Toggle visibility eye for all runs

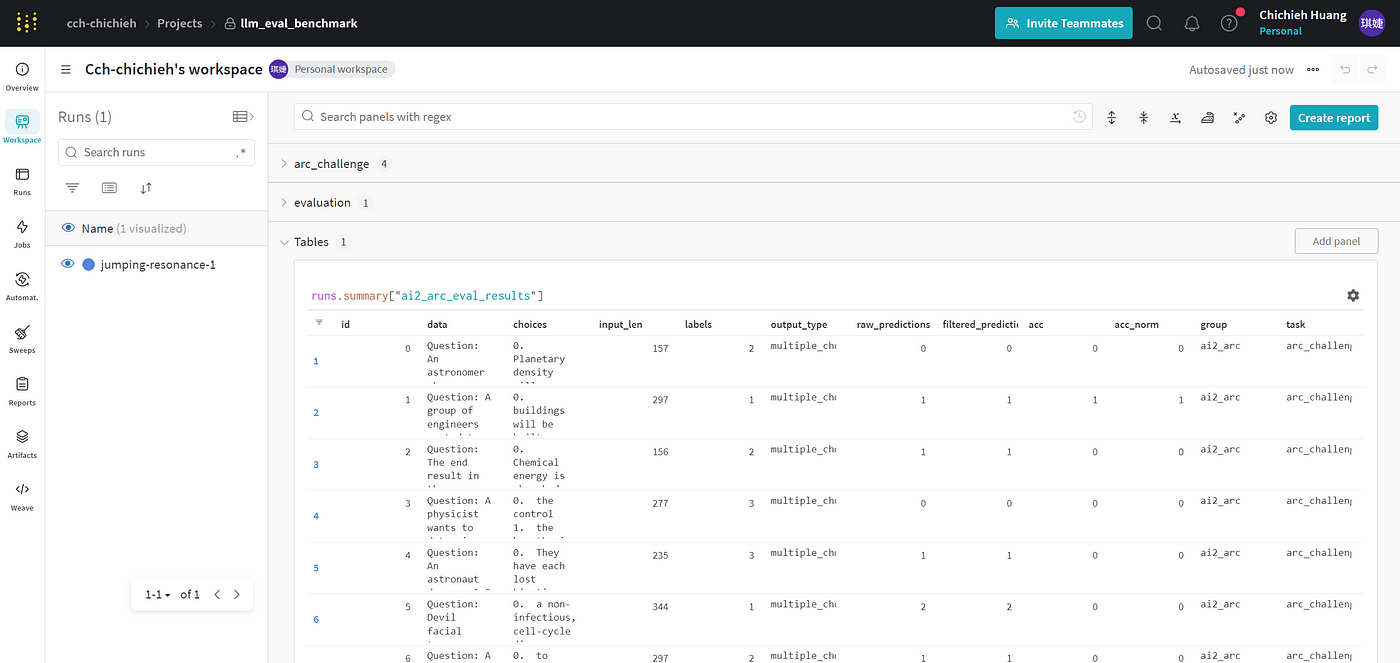pyautogui.click(x=68, y=228)
